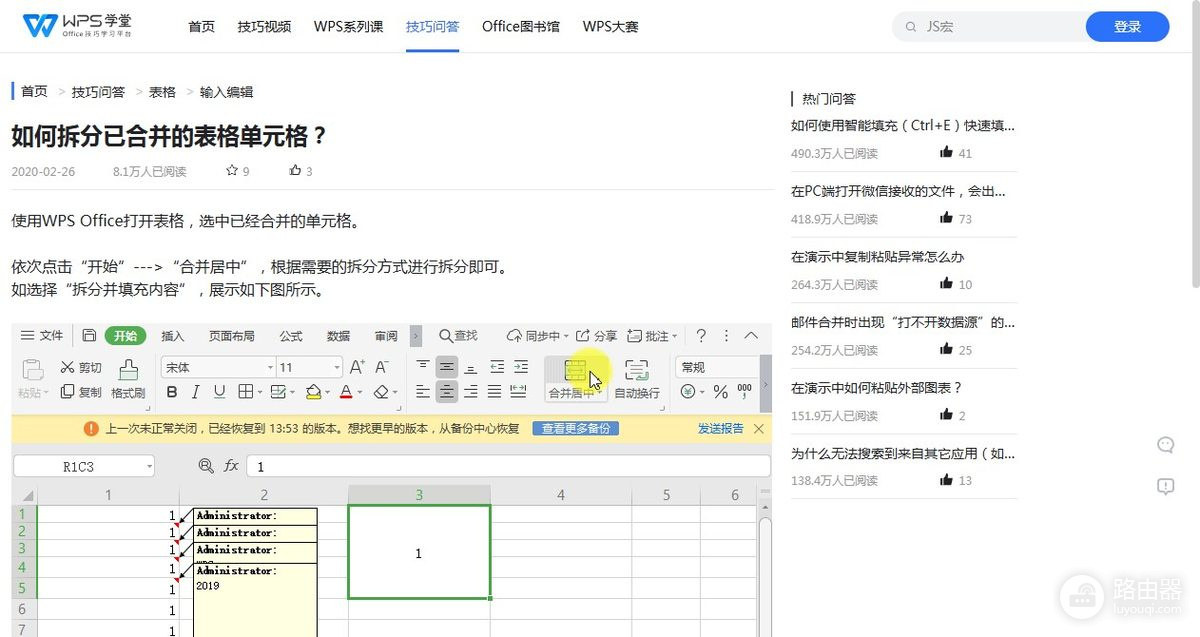Click the save icon in spreadsheet toolbar
Screen dimensions: 1200x637
(89, 336)
